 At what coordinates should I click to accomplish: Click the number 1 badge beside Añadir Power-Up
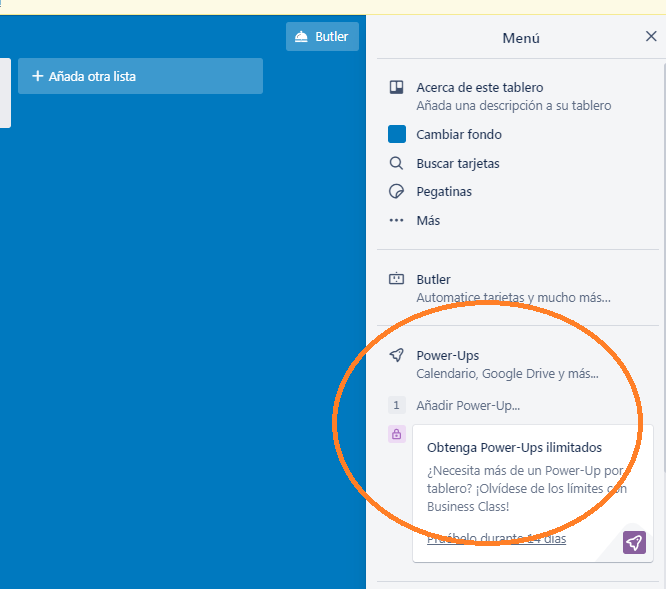pos(397,405)
